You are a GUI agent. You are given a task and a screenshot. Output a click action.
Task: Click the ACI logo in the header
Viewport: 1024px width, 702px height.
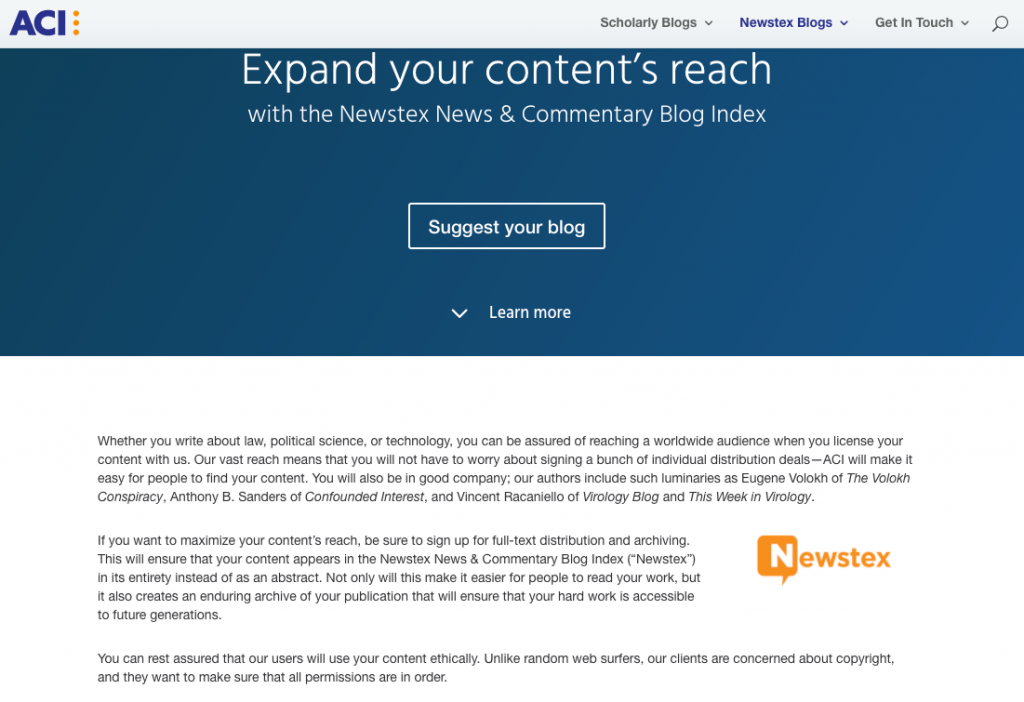click(x=44, y=23)
